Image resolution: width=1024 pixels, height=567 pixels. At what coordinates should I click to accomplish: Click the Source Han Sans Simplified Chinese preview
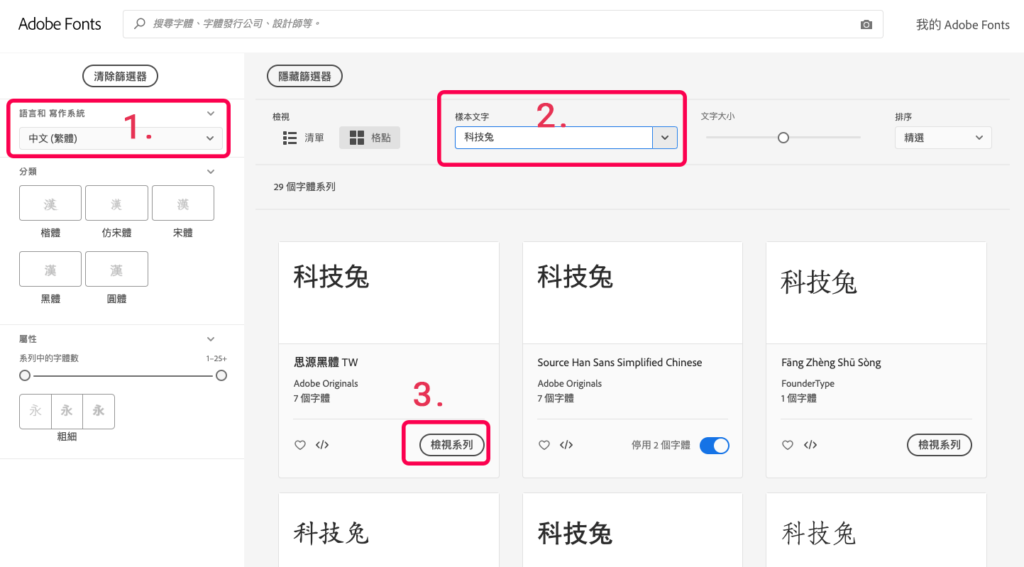(x=632, y=293)
